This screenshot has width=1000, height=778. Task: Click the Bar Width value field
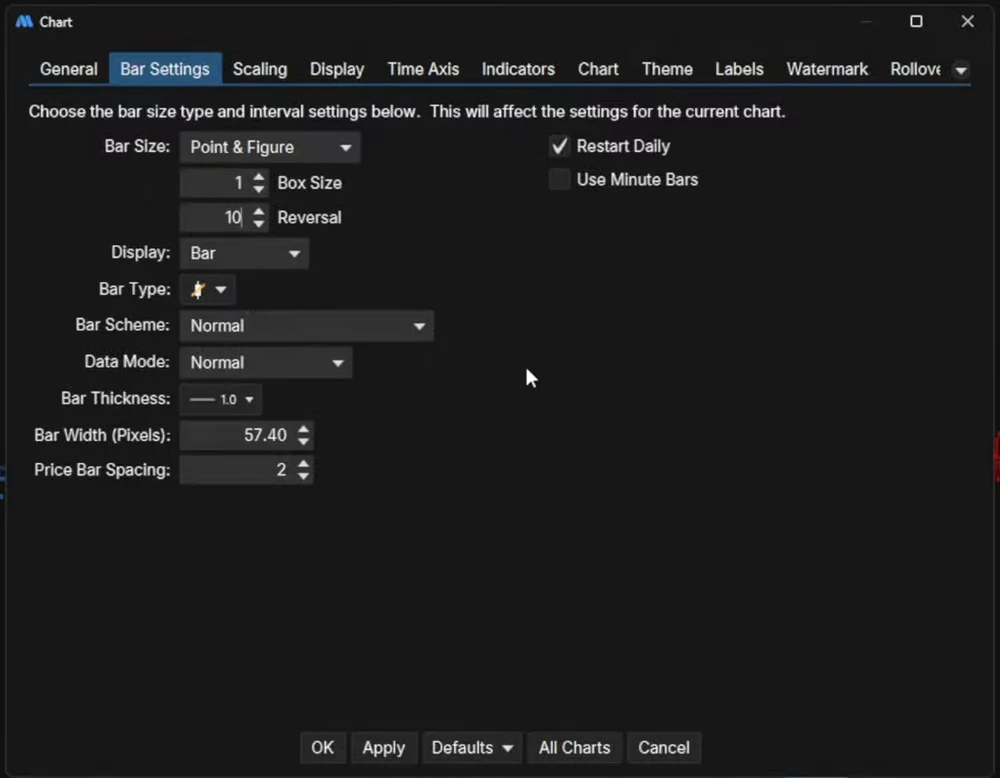[237, 435]
